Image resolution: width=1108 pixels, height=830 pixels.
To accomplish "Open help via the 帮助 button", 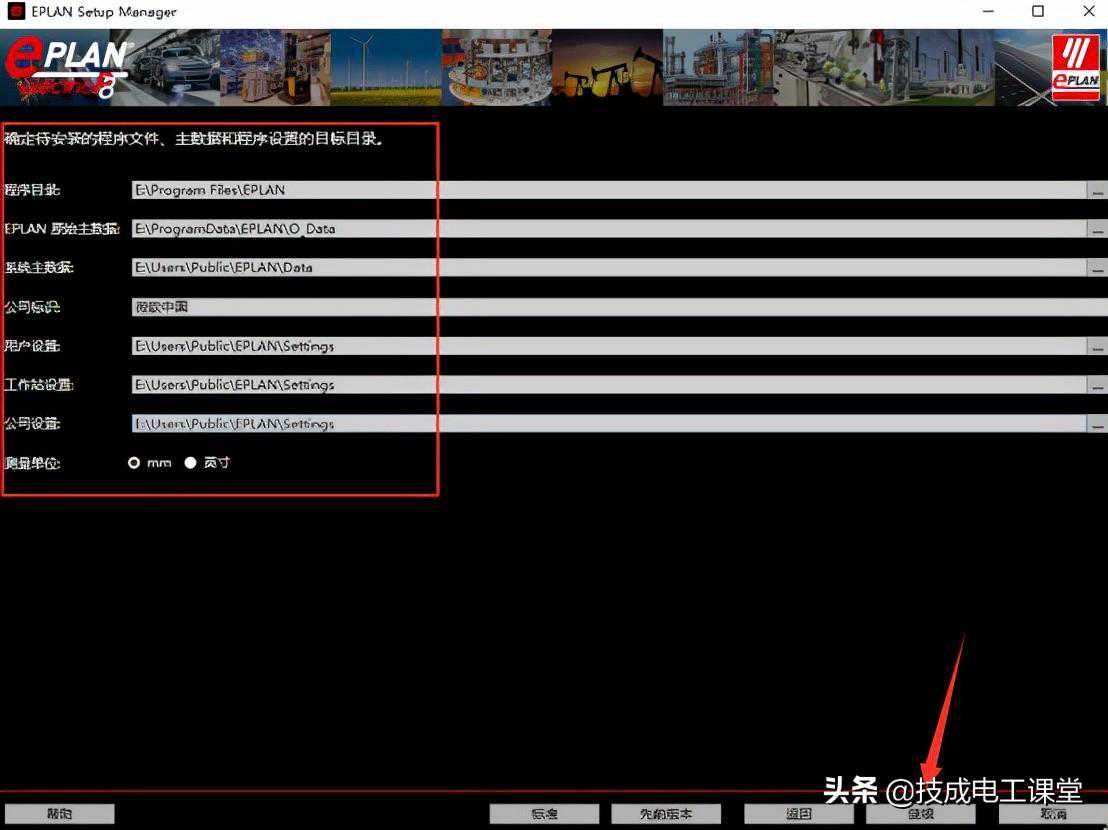I will click(x=60, y=814).
